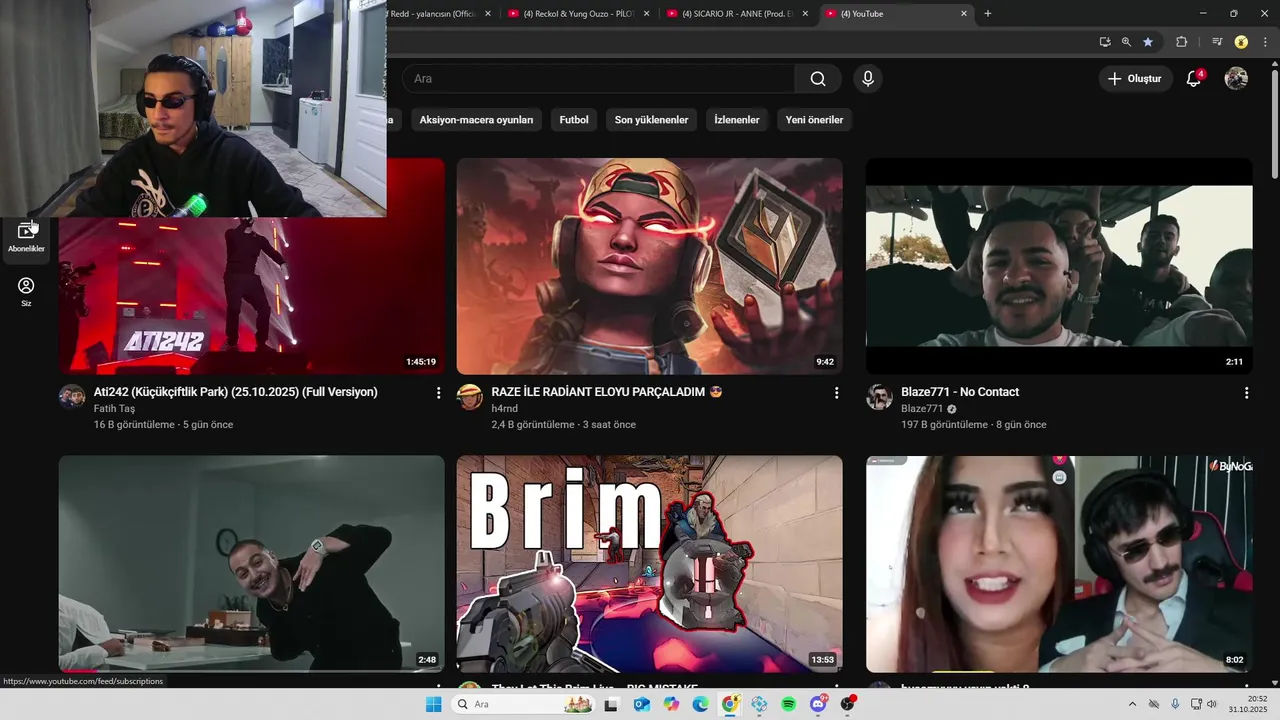Close the Reckol & Yung Ouzo tab
This screenshot has height=720, width=1280.
pos(646,14)
